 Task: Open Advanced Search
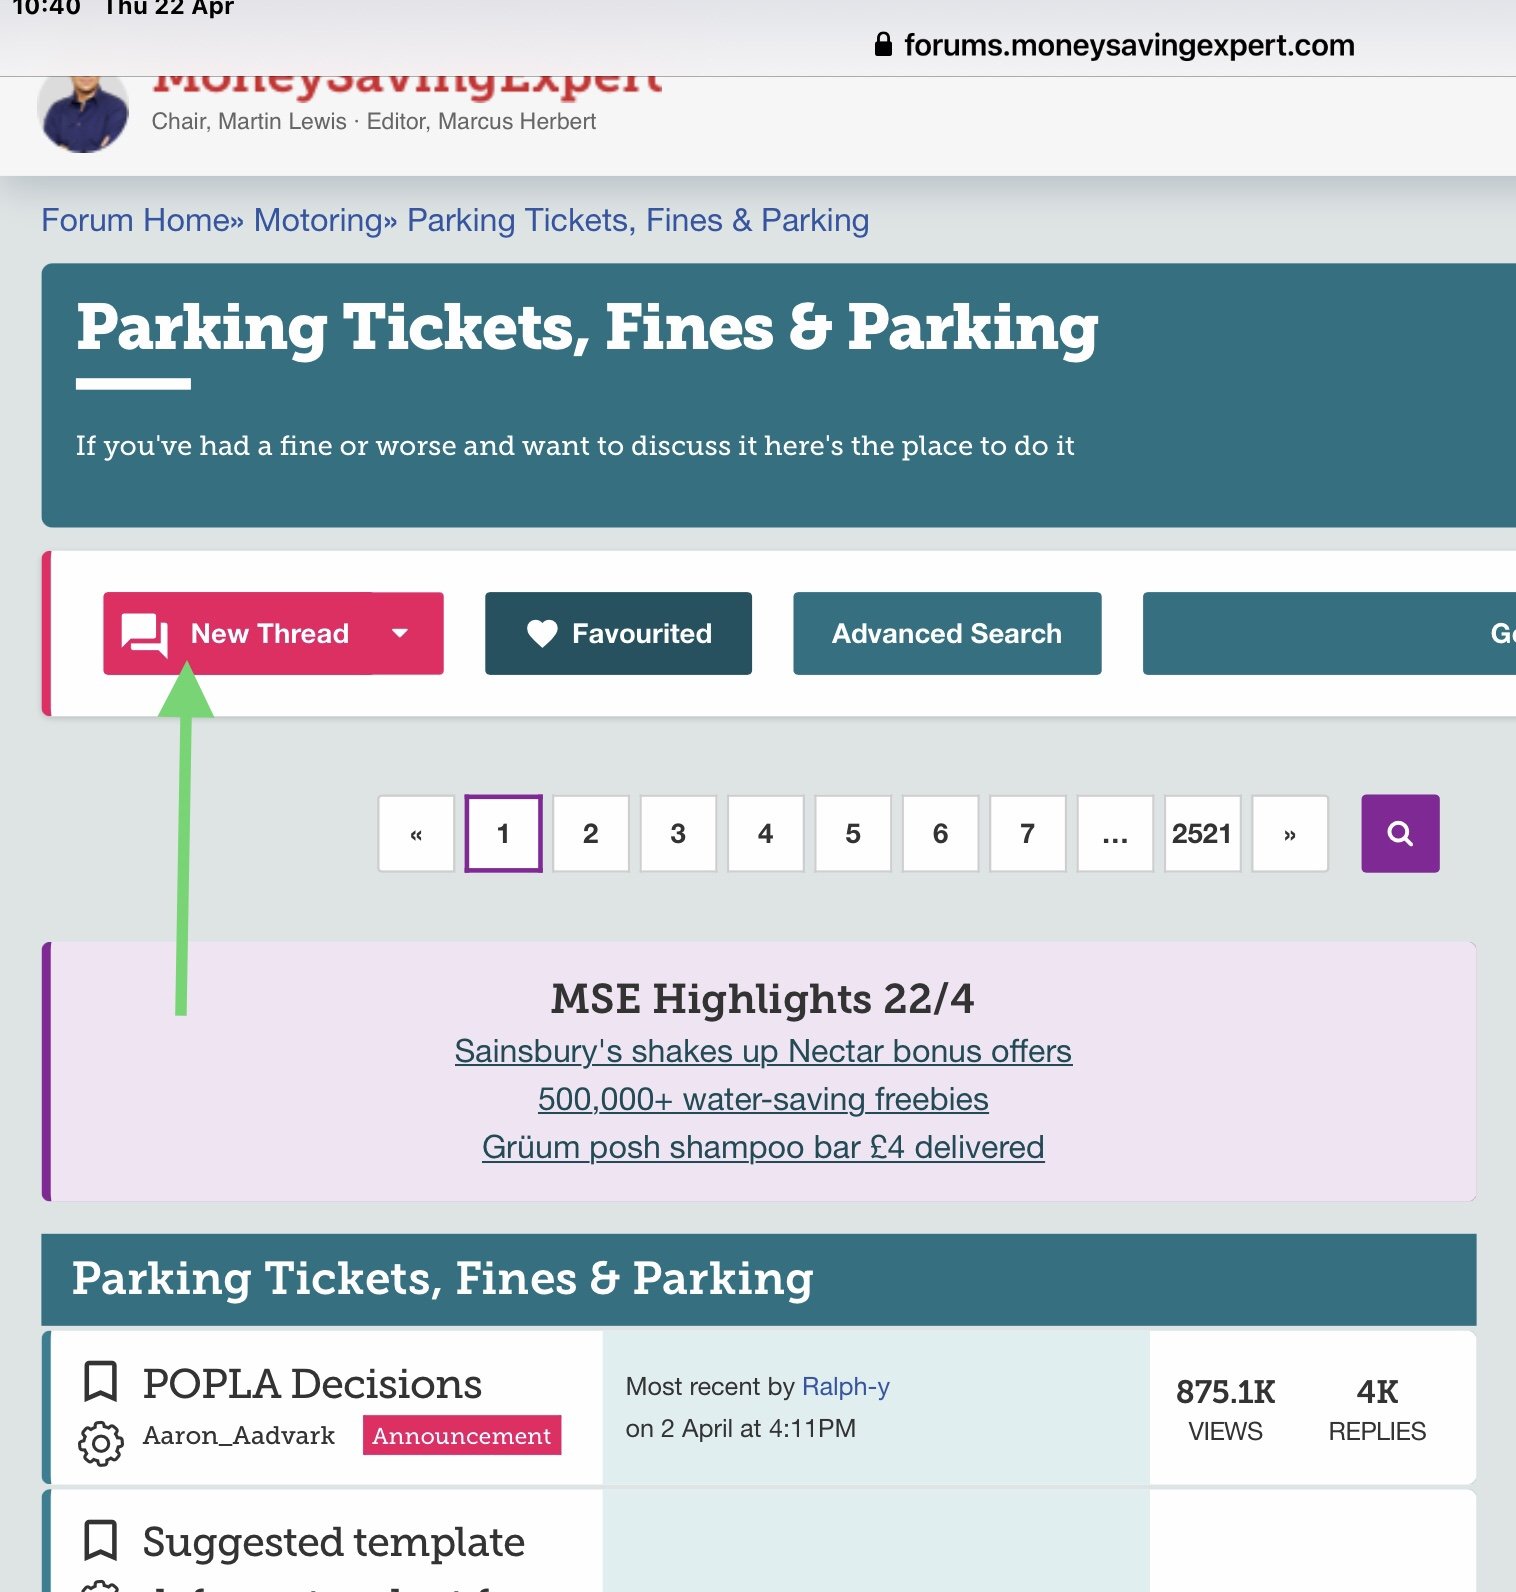946,633
